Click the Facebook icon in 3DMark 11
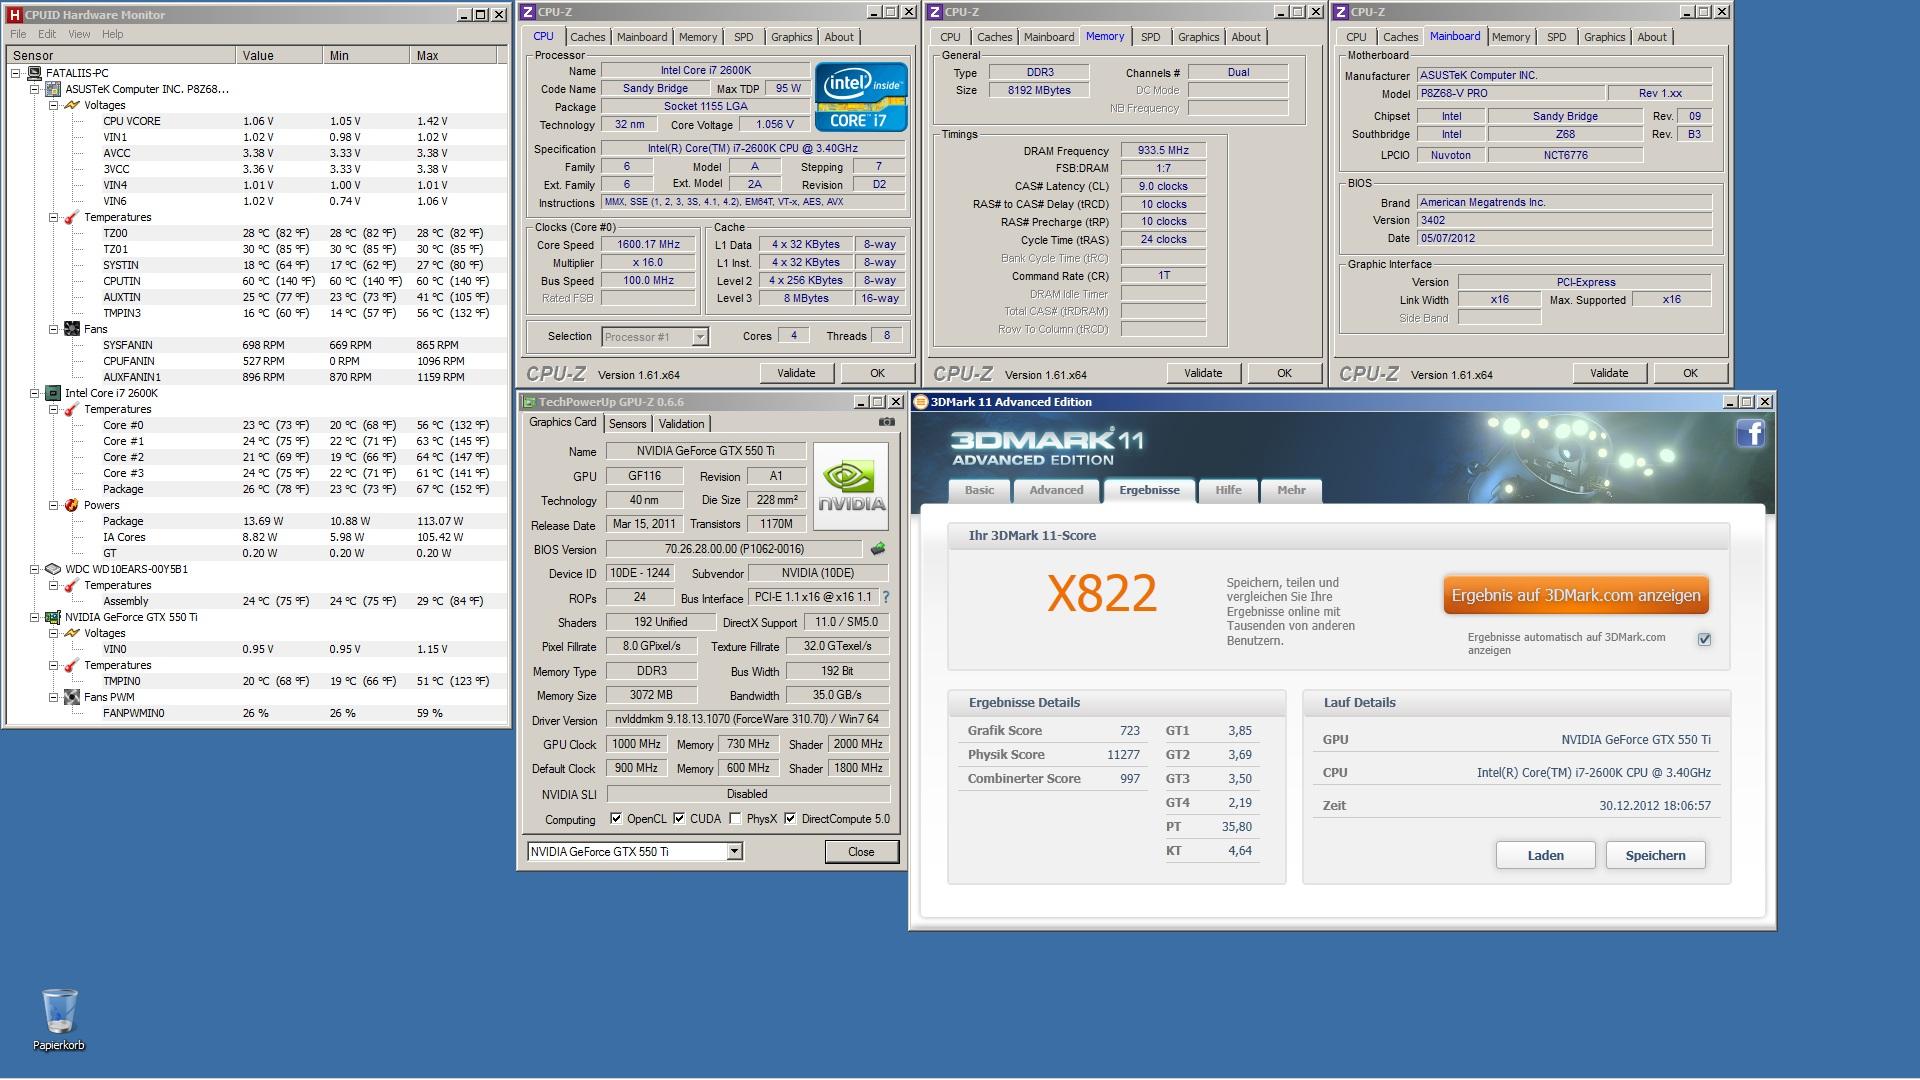Viewport: 1920px width, 1080px height. pyautogui.click(x=1750, y=433)
